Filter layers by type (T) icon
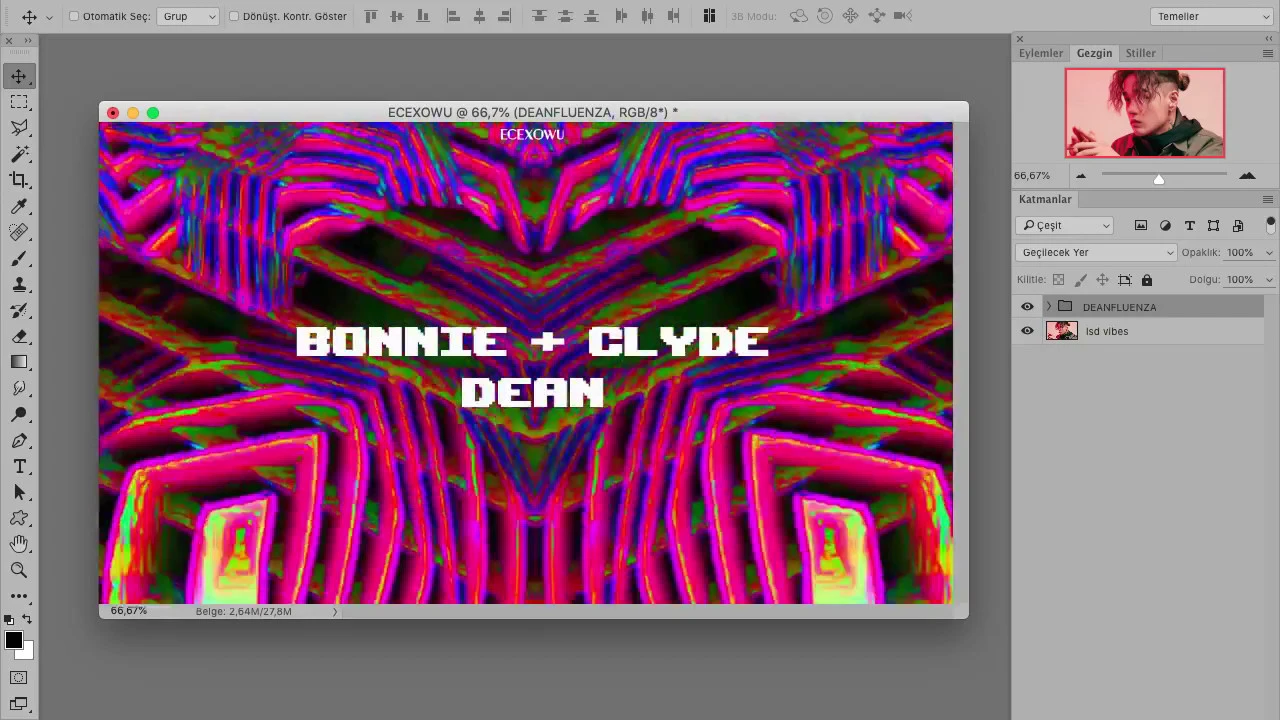The image size is (1280, 720). click(x=1189, y=226)
